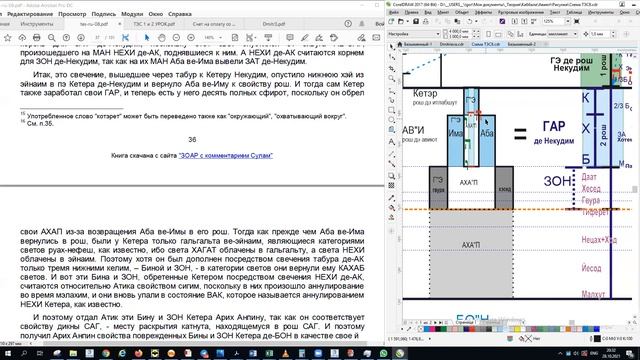This screenshot has height=360, width=640.
Task: Open Windows taskbar search
Action: [x=24, y=353]
